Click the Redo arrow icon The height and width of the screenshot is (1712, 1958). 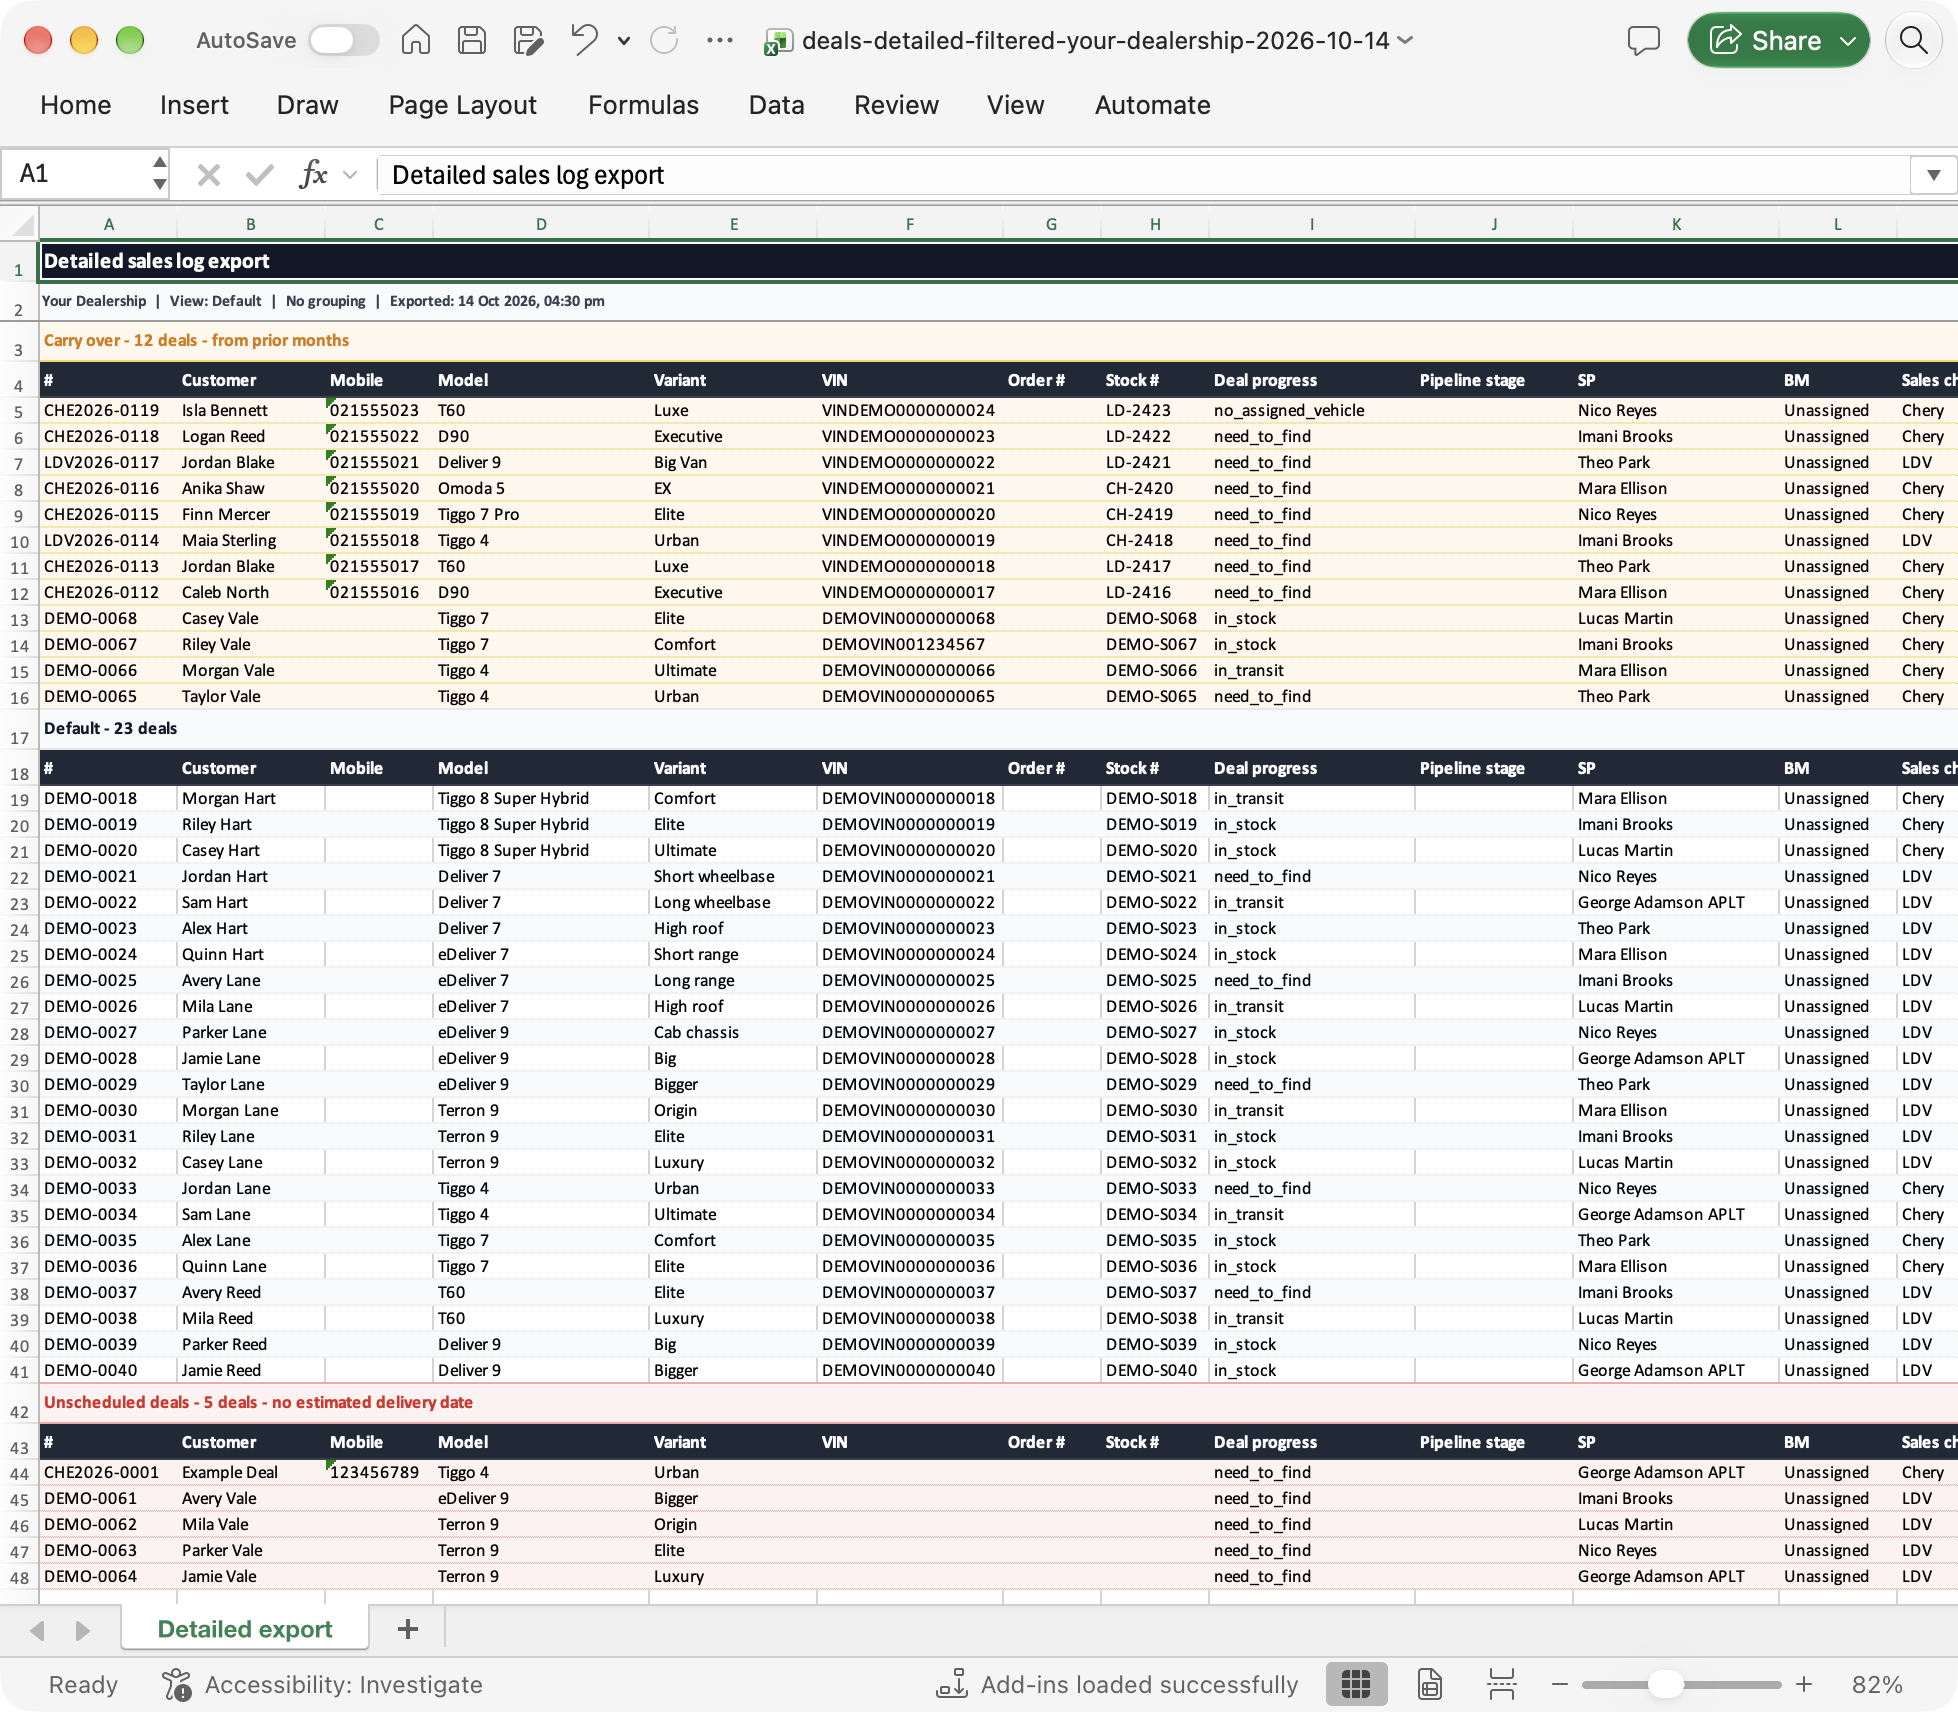point(664,40)
